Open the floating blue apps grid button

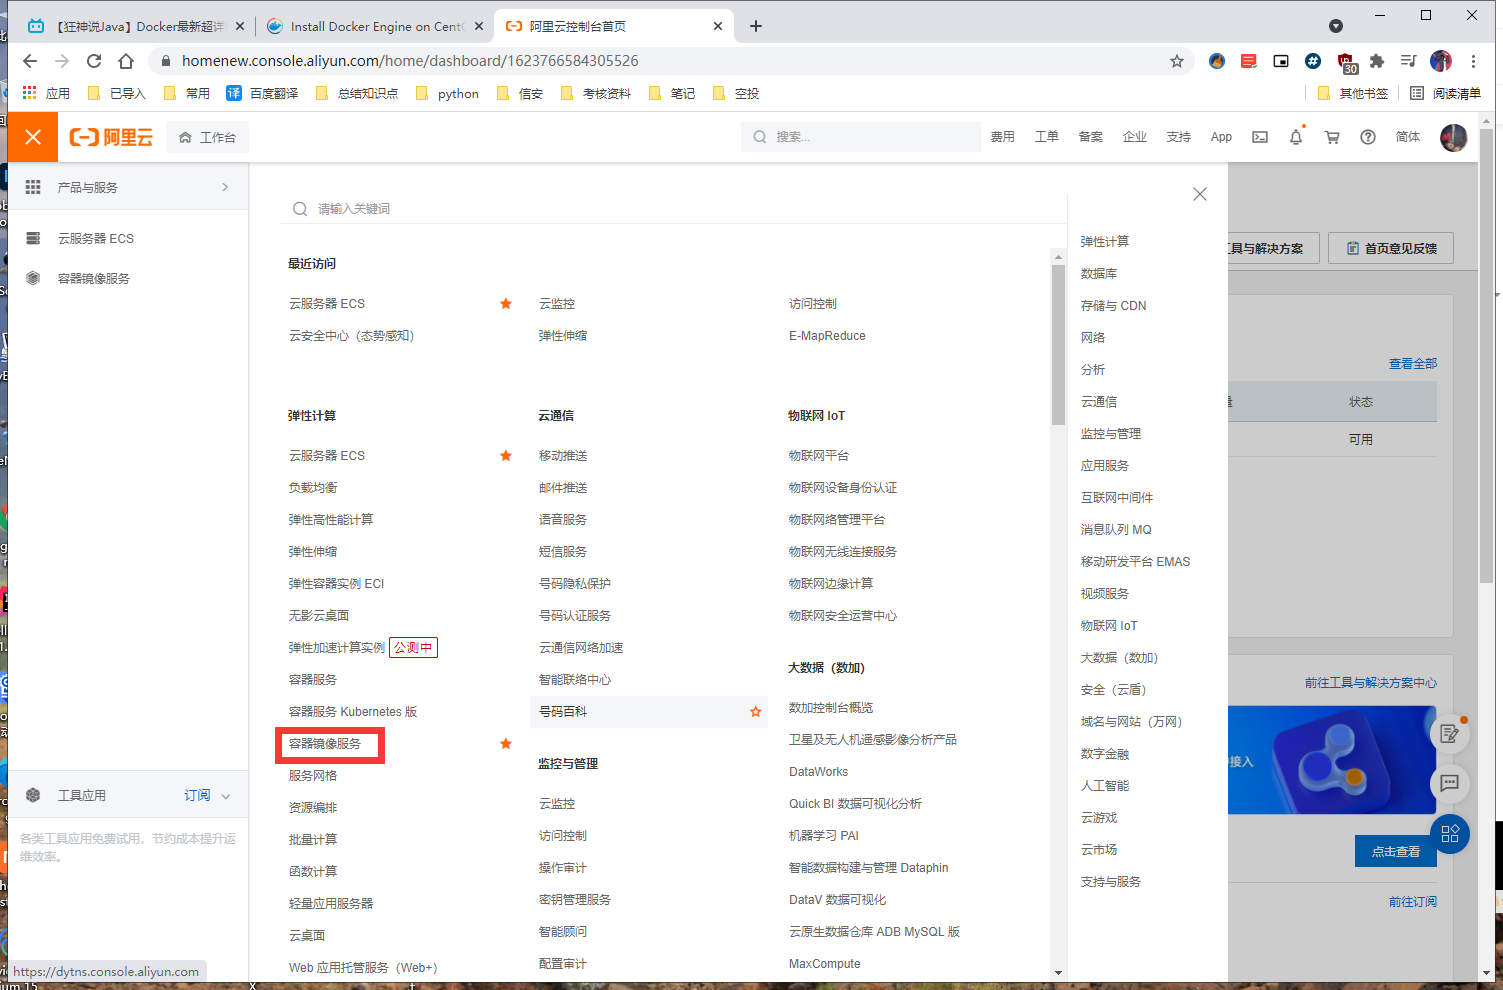click(1450, 834)
